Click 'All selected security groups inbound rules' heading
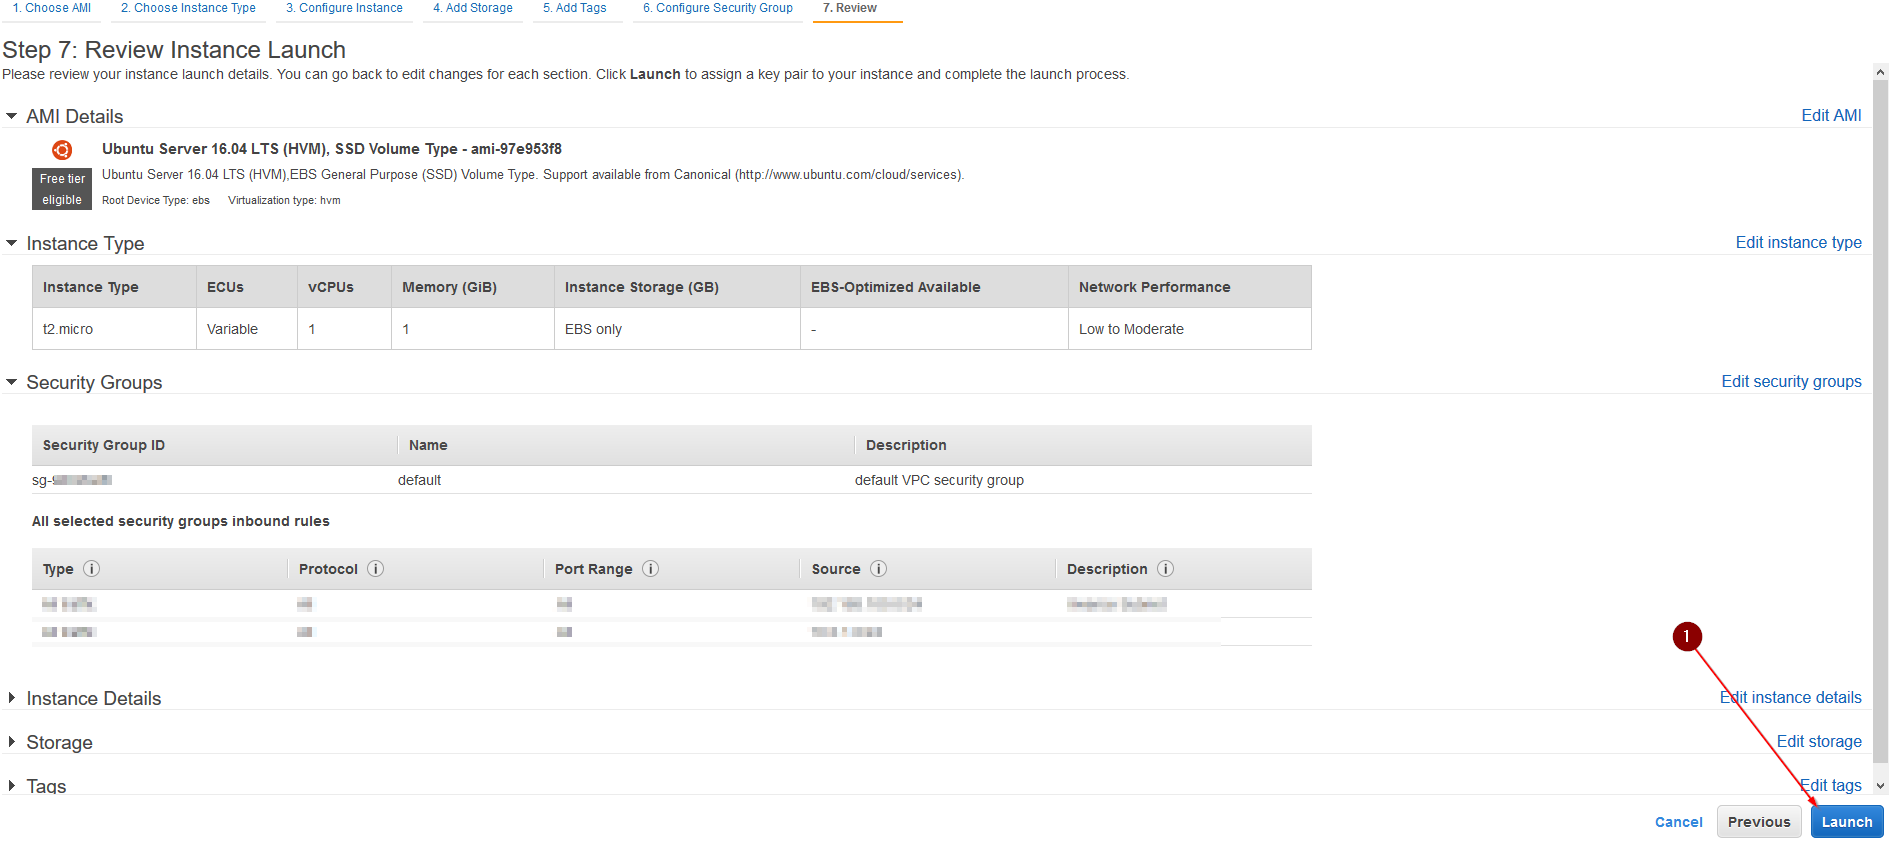Image resolution: width=1889 pixels, height=844 pixels. (180, 521)
